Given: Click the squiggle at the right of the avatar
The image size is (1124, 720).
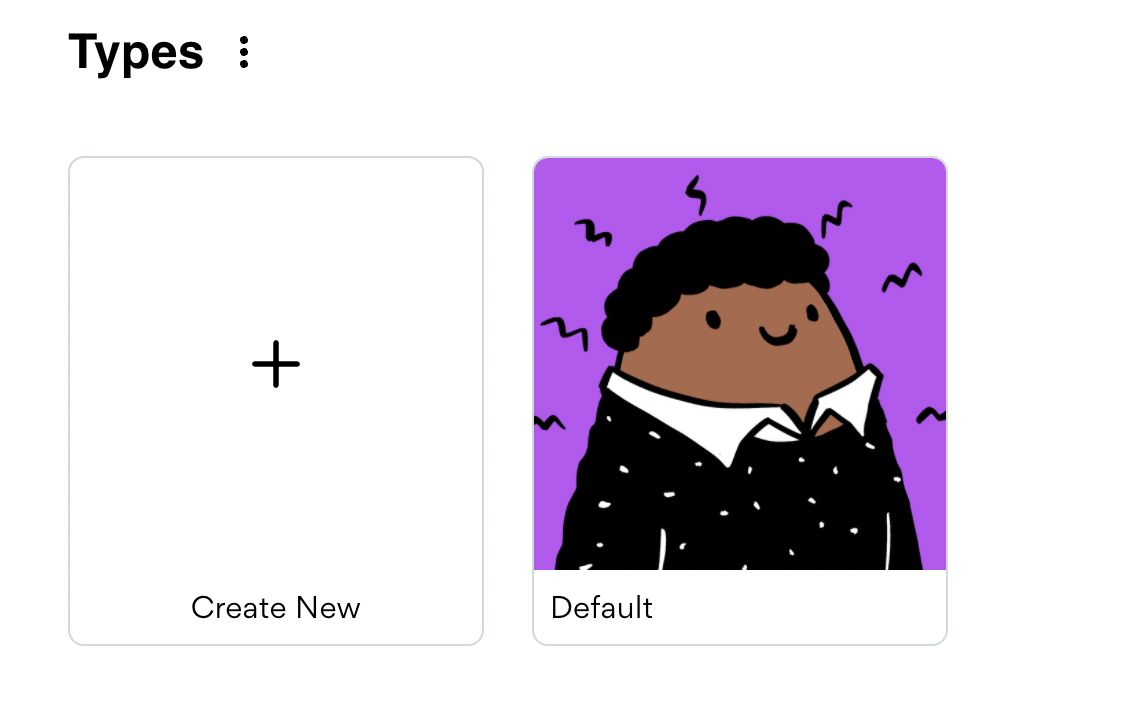Looking at the screenshot, I should pyautogui.click(x=902, y=277).
